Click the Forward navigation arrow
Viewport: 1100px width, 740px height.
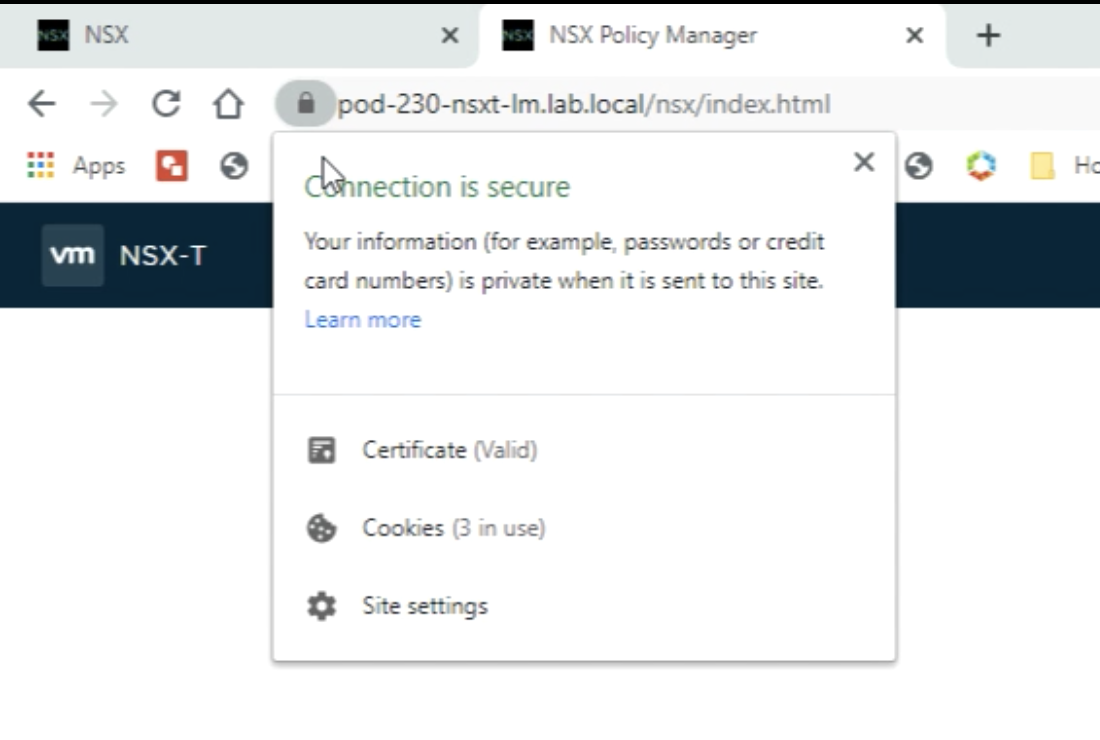click(103, 104)
